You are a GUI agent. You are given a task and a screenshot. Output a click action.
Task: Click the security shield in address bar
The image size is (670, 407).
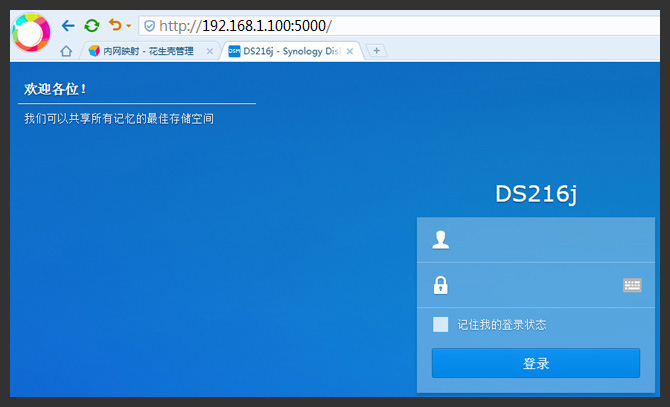(149, 26)
